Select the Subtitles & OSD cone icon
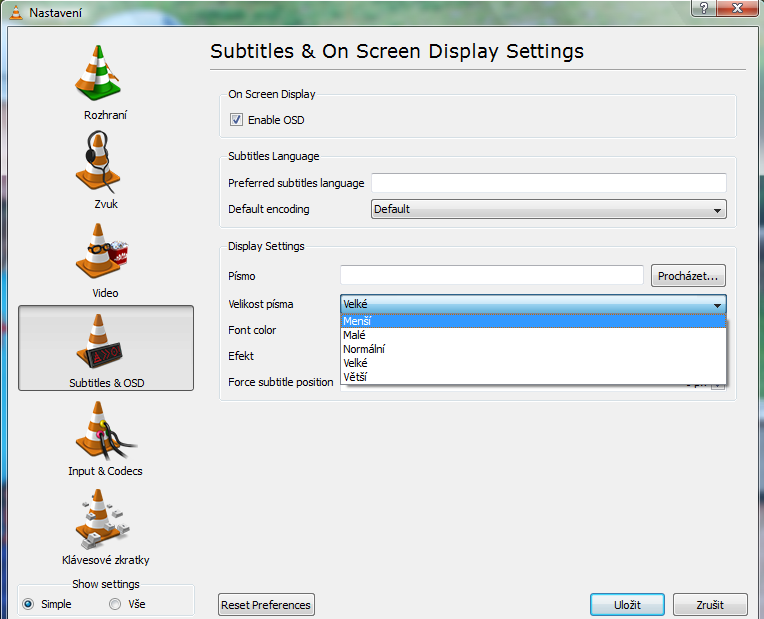 coord(99,341)
